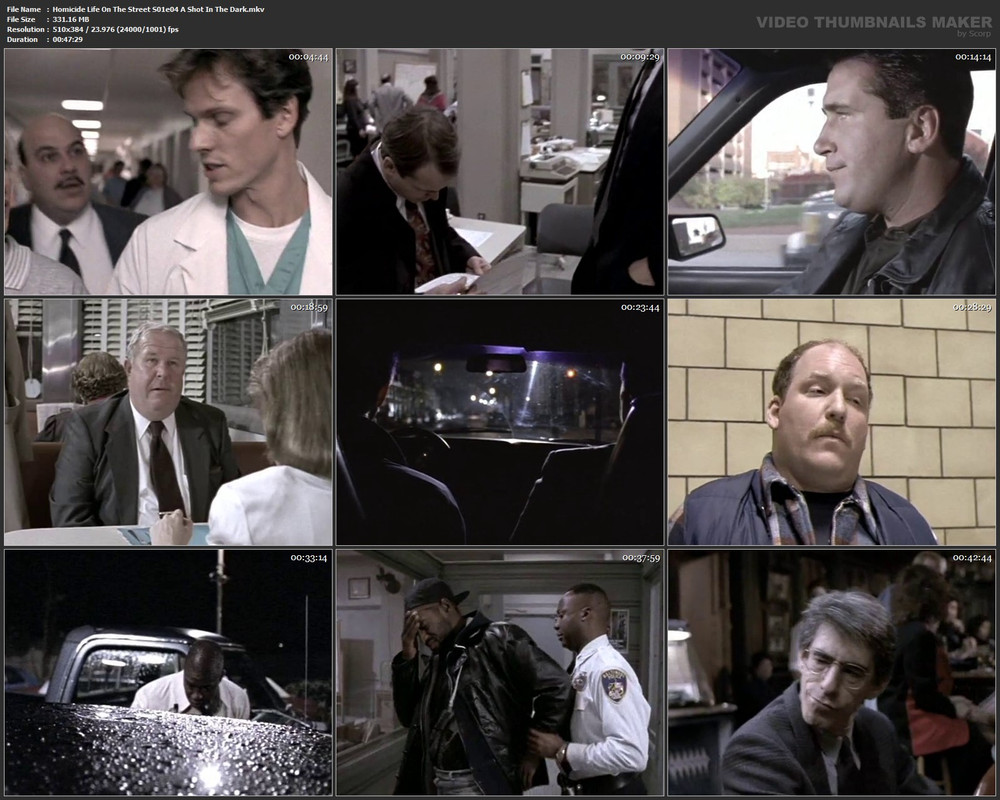Click the timestamp label 00:23:44
Viewport: 1000px width, 800px height.
640,307
